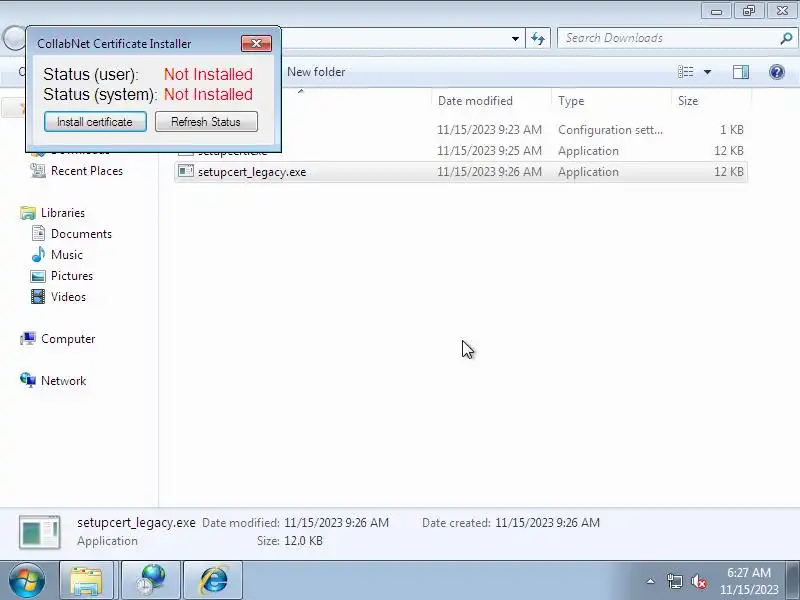Click the 1 KB size cell
Viewport: 800px width, 600px height.
pyautogui.click(x=732, y=130)
